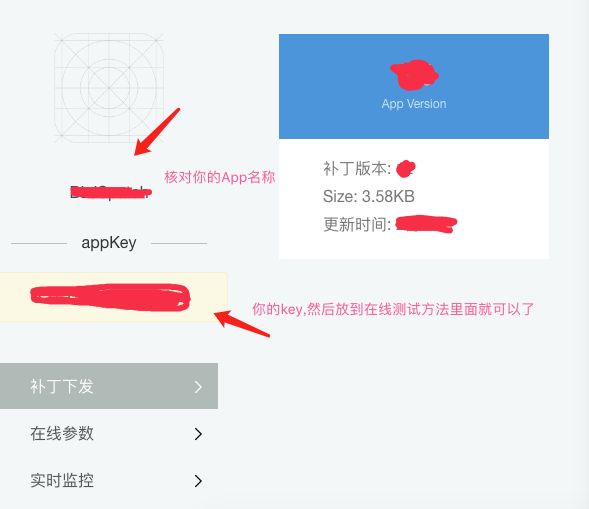The height and width of the screenshot is (509, 589).
Task: Click the blue App Version card header
Action: pos(414,86)
